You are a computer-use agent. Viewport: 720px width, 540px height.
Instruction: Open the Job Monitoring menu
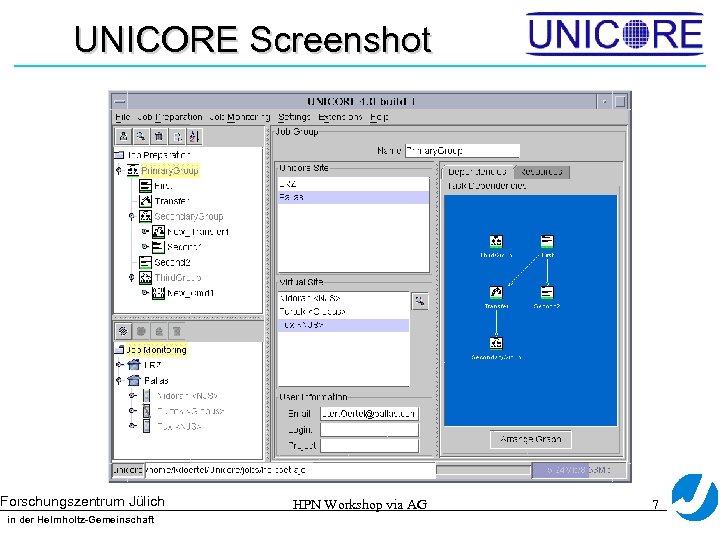(x=239, y=117)
